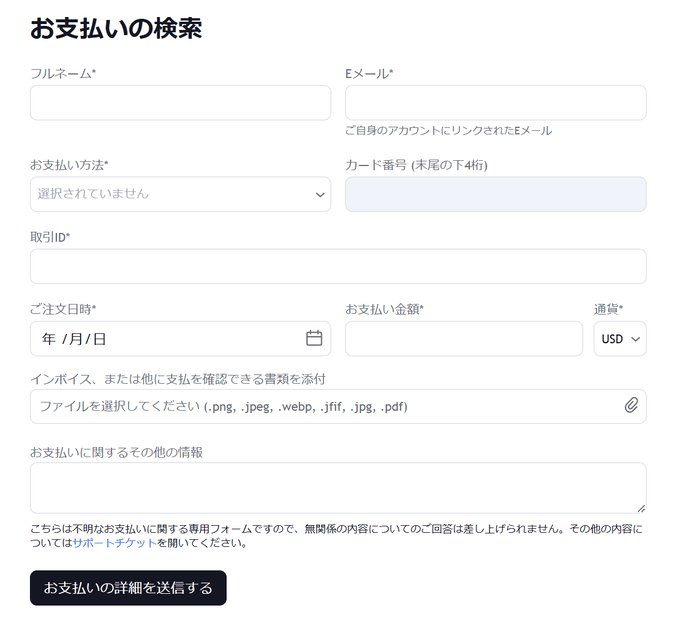Click the ご自身のアカウントにリンクされたEメール hint
Screen dimensions: 680x622
point(448,131)
